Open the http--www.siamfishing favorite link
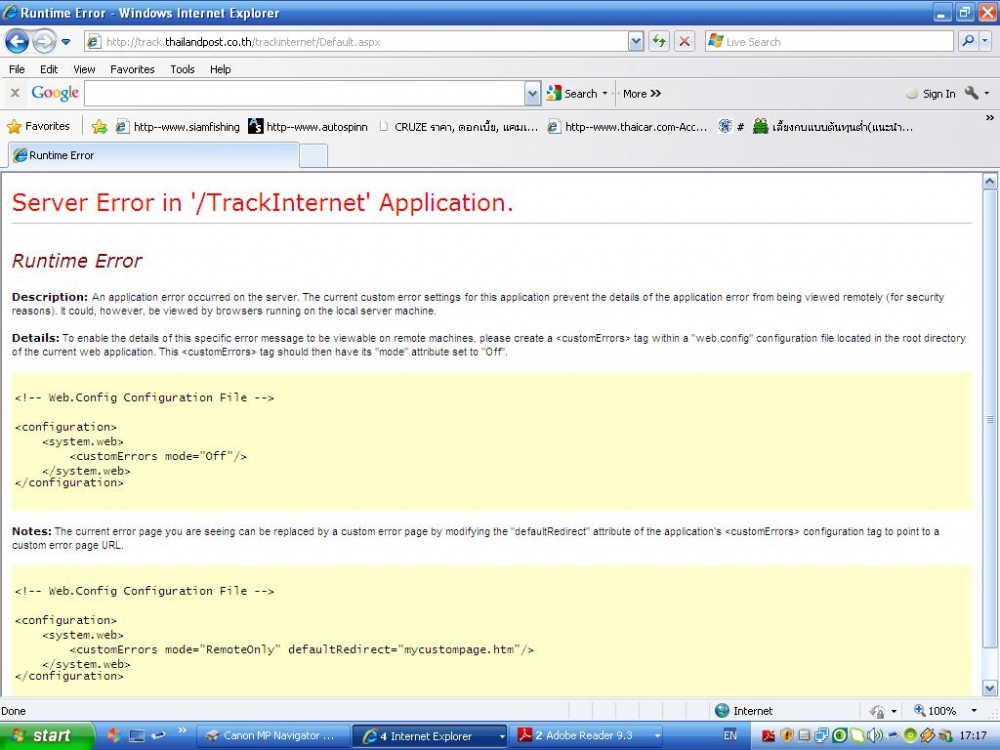1000x750 pixels. 177,127
